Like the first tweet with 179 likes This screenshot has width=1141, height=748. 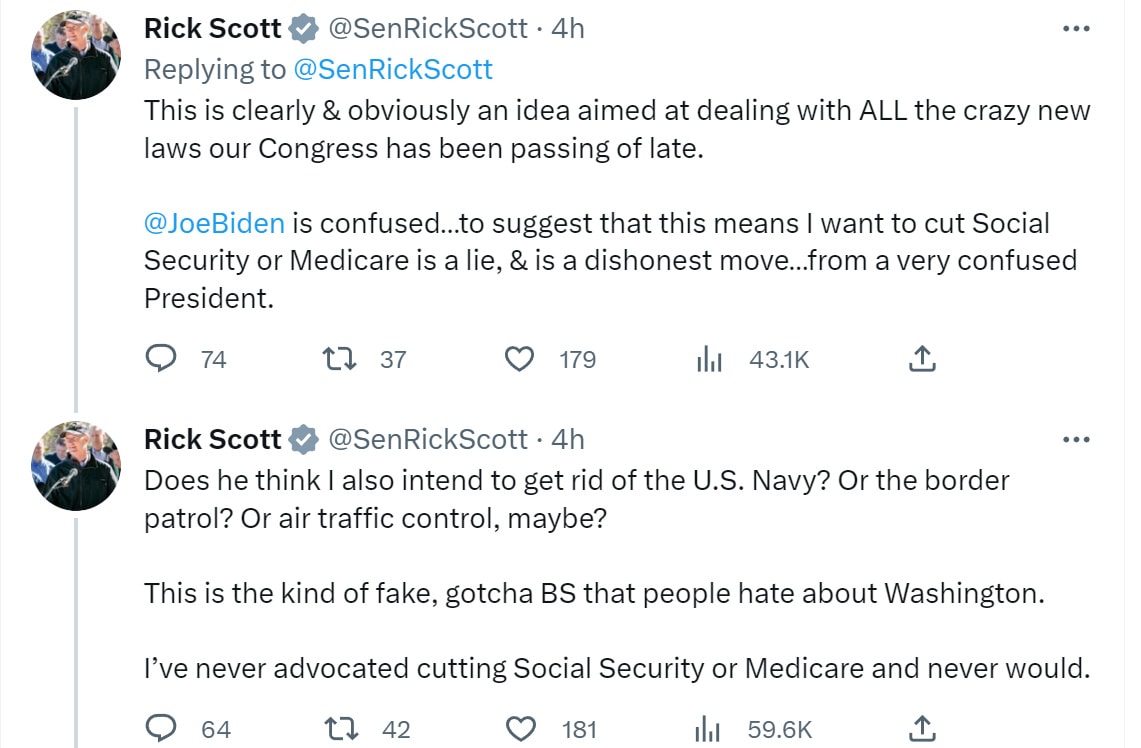pos(519,359)
